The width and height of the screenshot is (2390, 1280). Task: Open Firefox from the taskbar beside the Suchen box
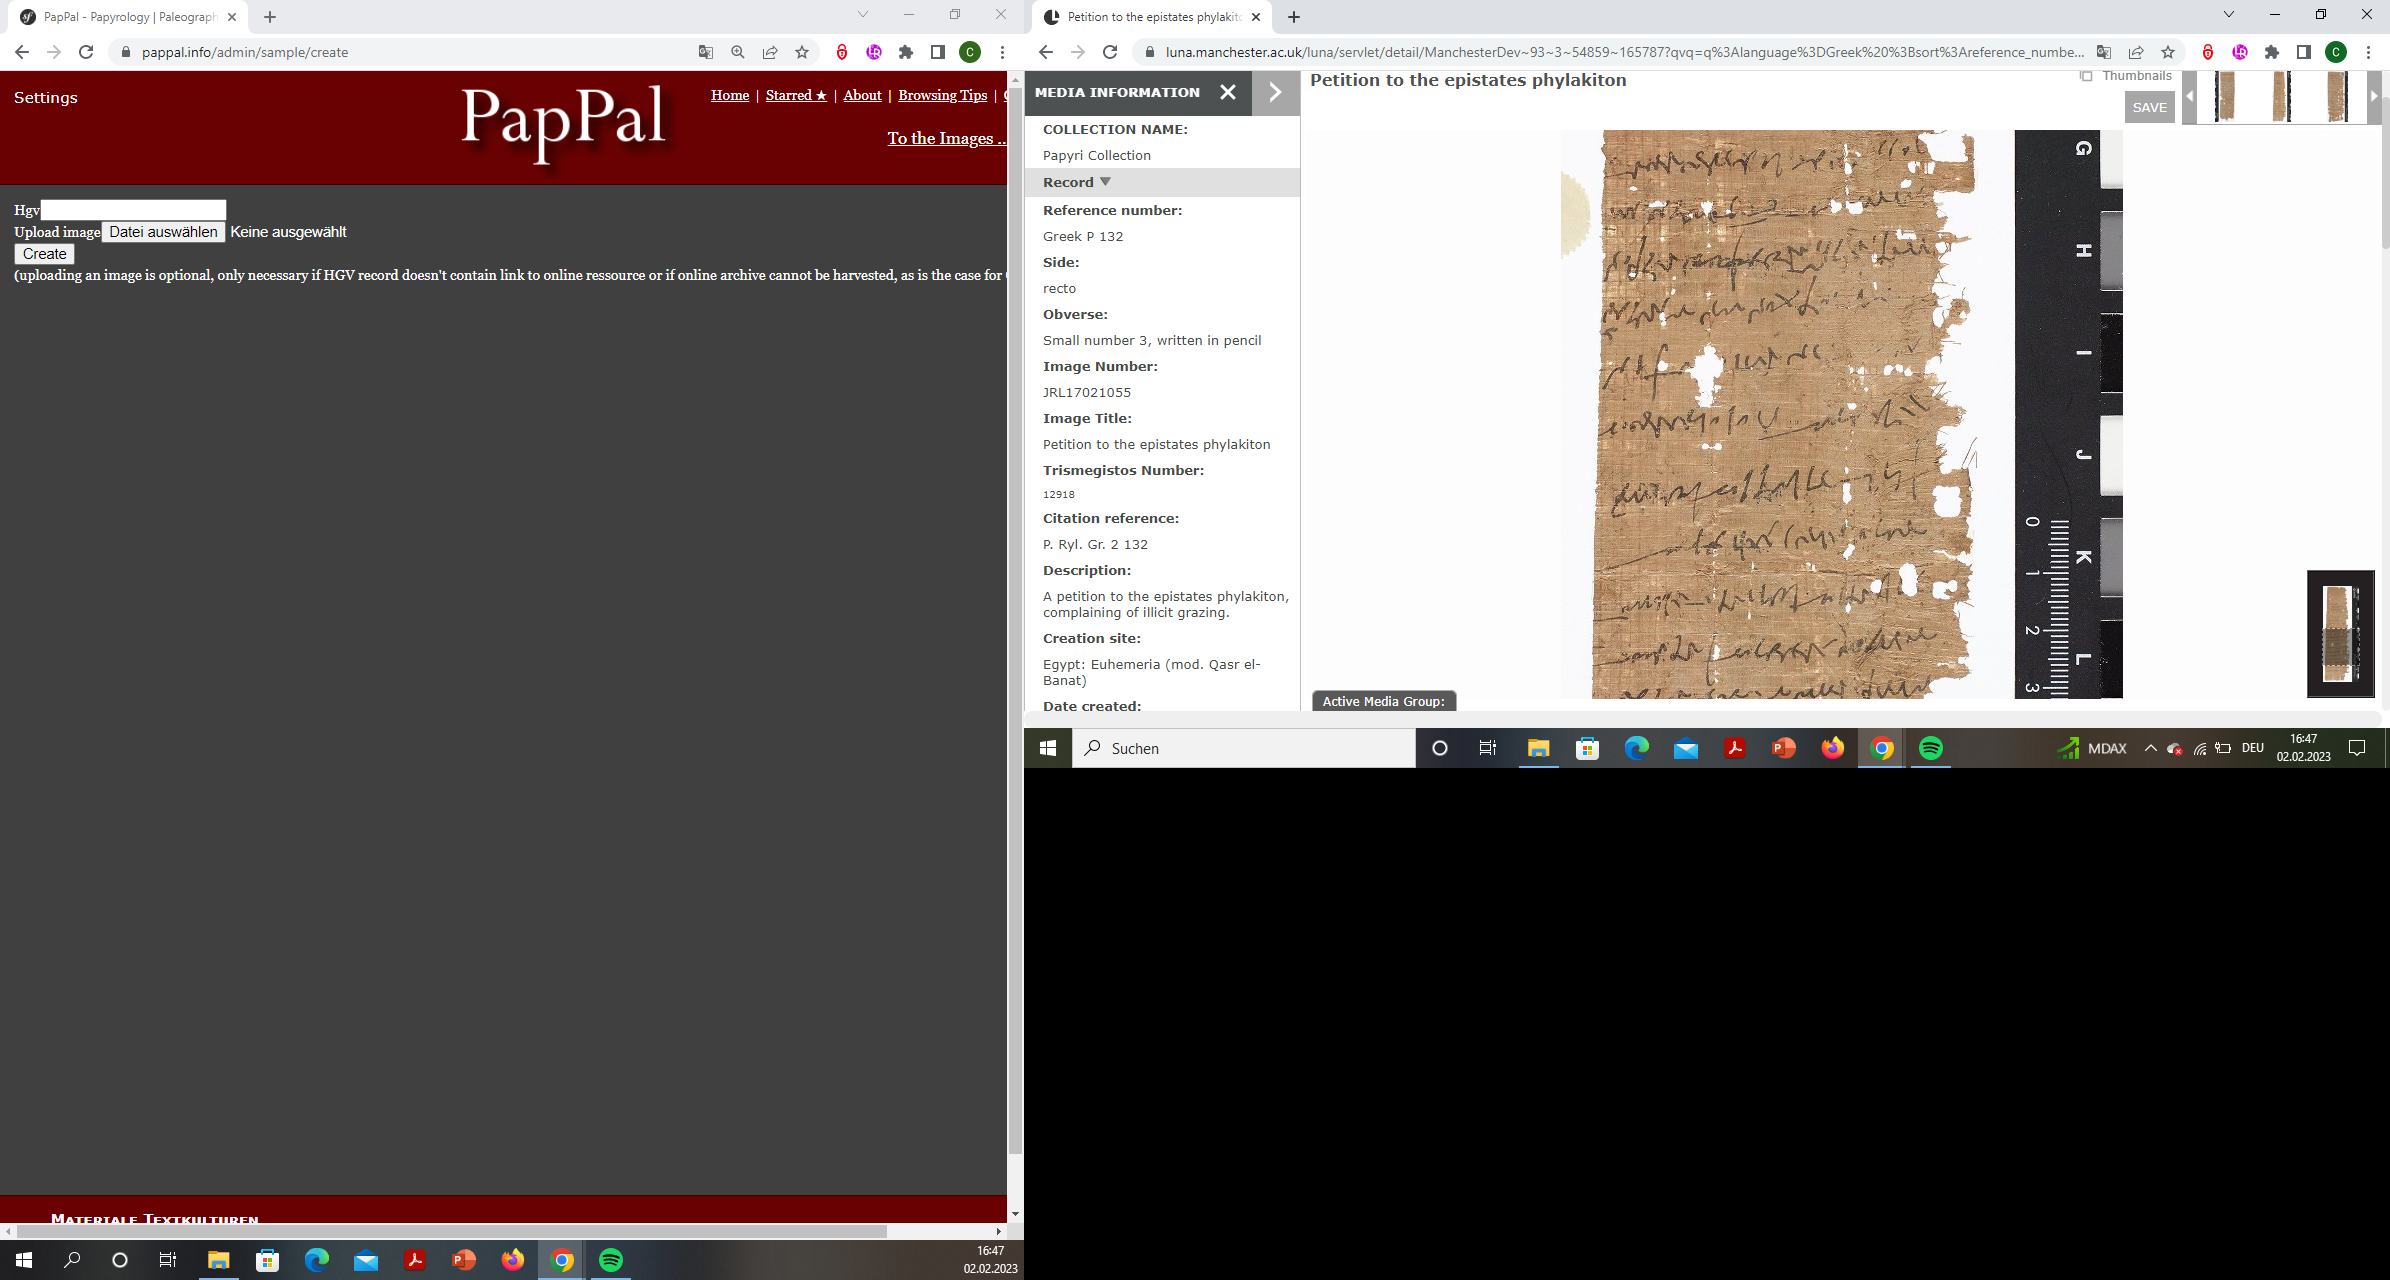pos(1832,748)
